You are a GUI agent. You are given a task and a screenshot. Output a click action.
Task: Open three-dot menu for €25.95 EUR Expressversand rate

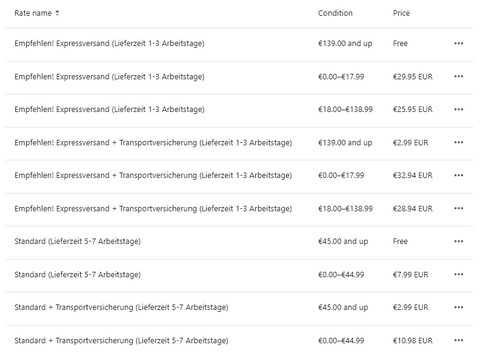458,109
